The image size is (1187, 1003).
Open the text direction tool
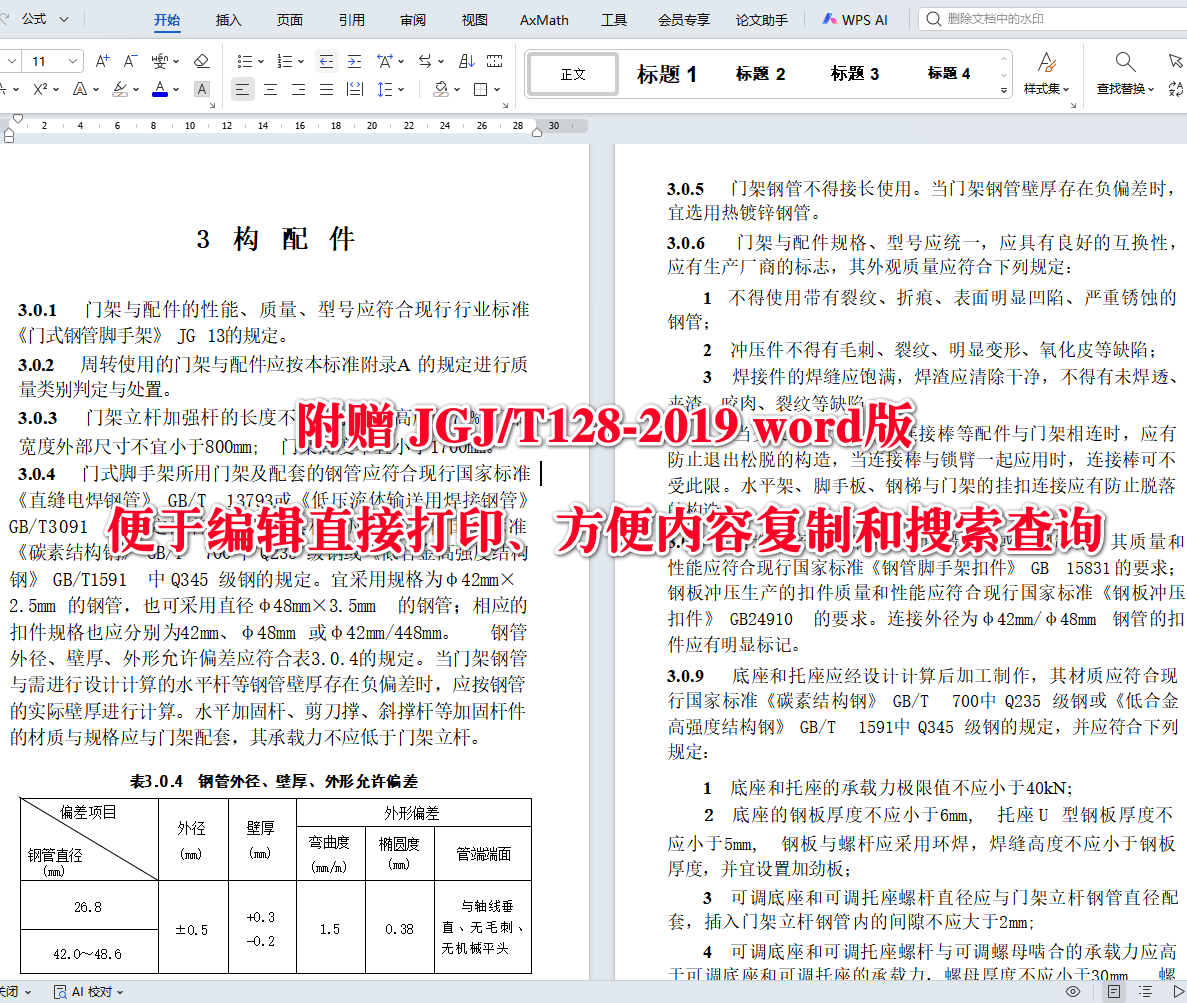[x=425, y=61]
